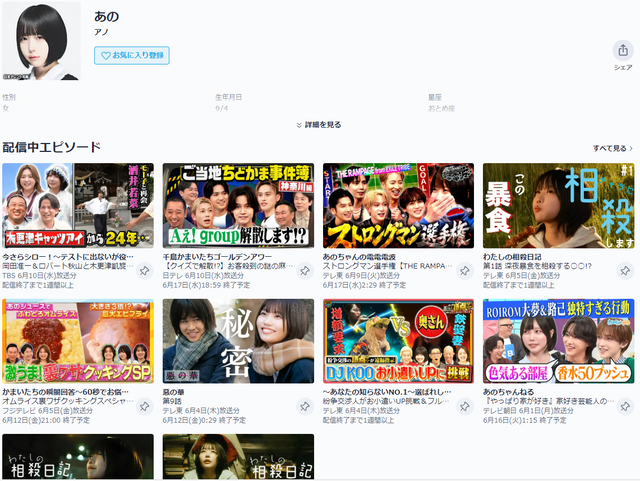Open the 秘密 惡の華 thumbnail
640x481 pixels.
(x=238, y=341)
